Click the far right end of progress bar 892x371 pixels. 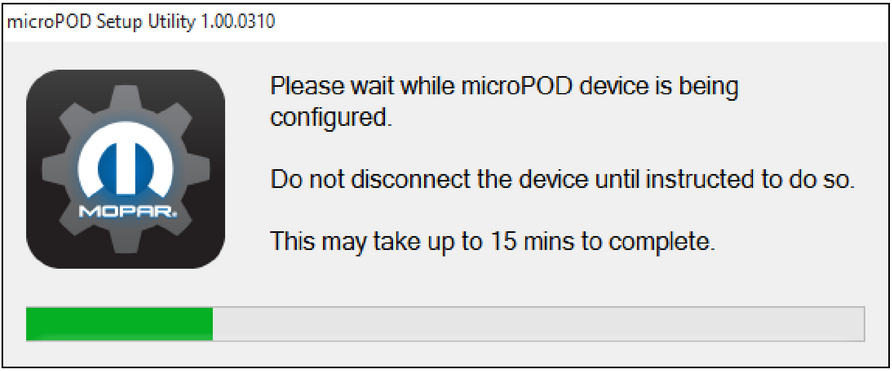(x=860, y=324)
